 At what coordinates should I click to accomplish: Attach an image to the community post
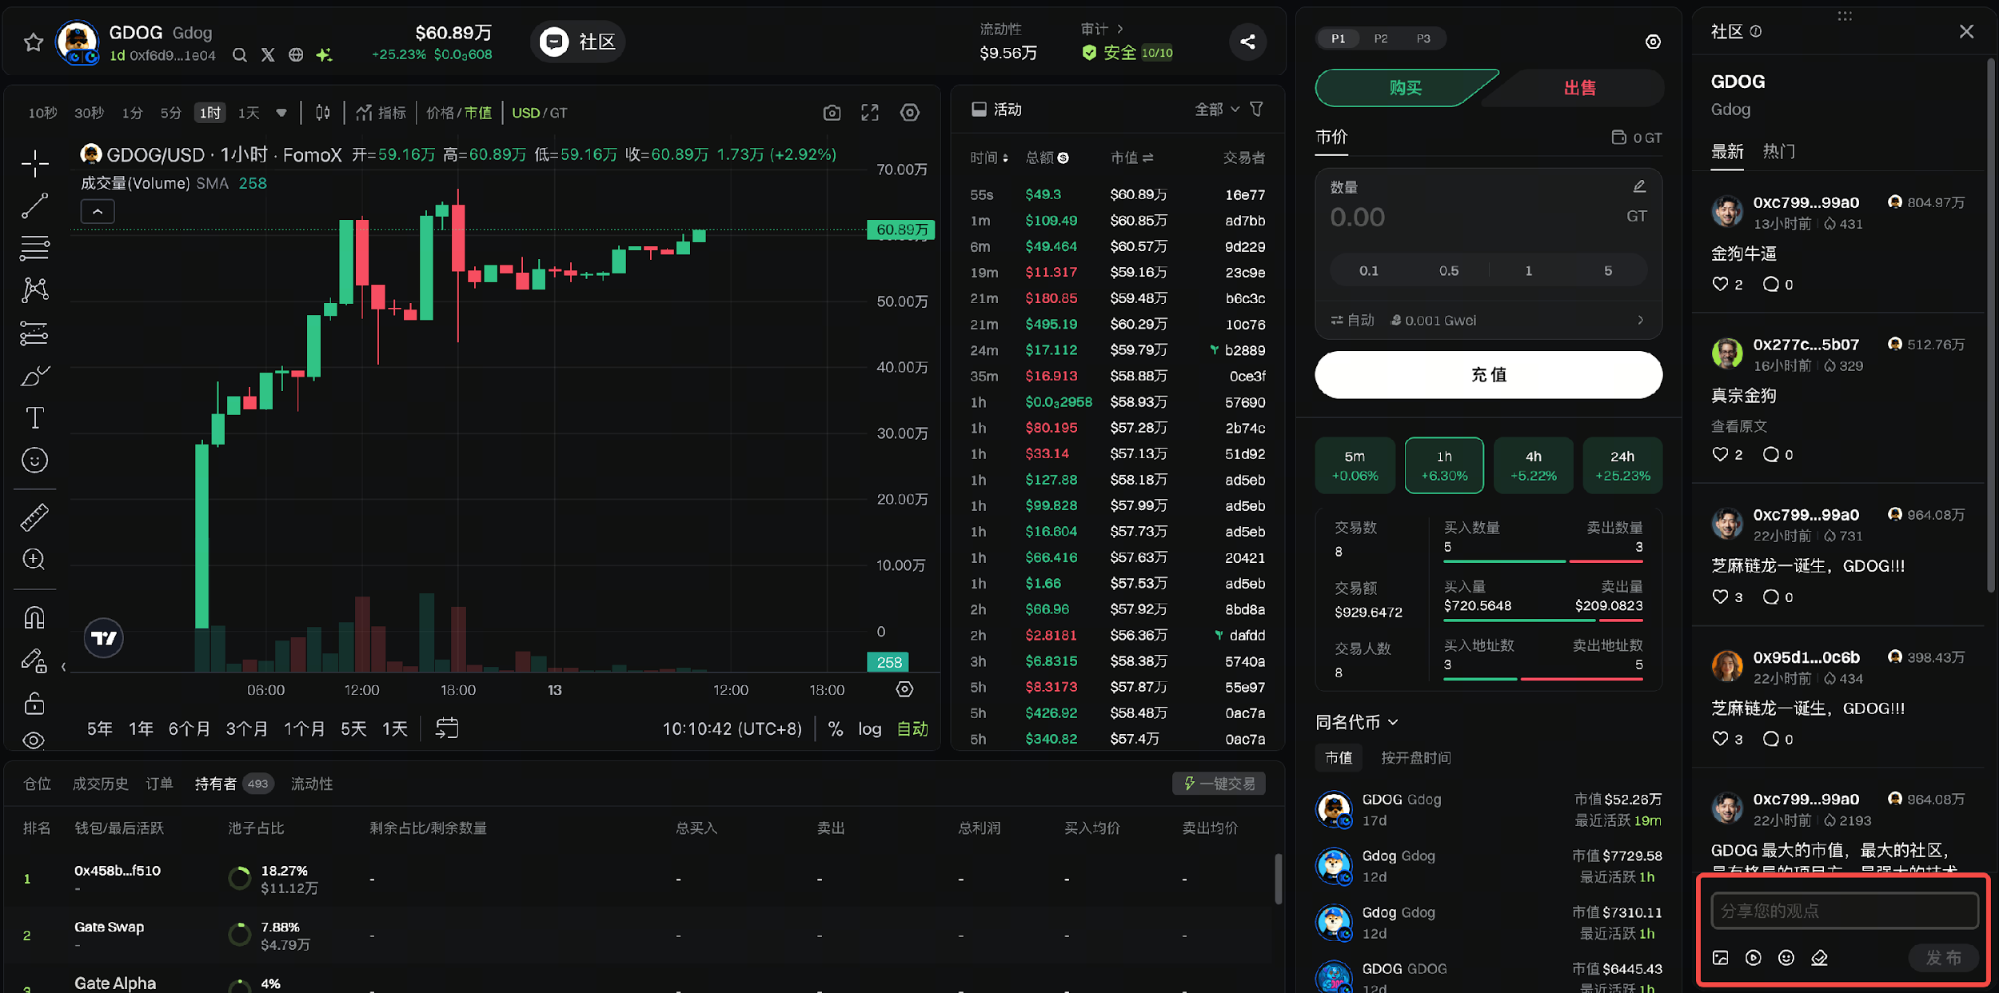(1721, 958)
